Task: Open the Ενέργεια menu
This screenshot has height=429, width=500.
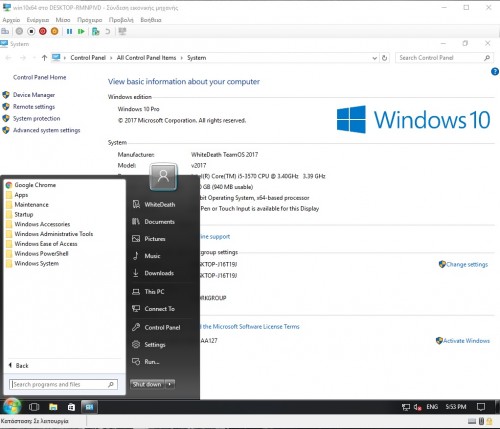Action: tap(38, 20)
